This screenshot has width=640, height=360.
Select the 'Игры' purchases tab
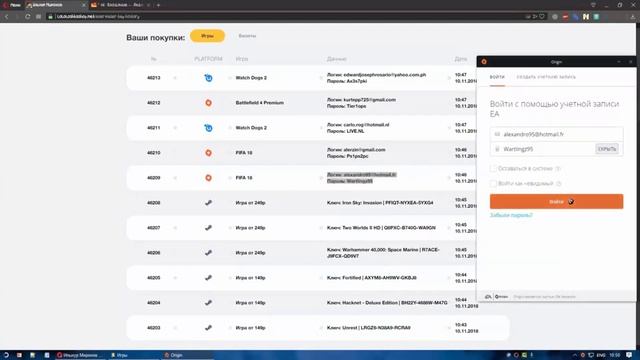coord(207,36)
